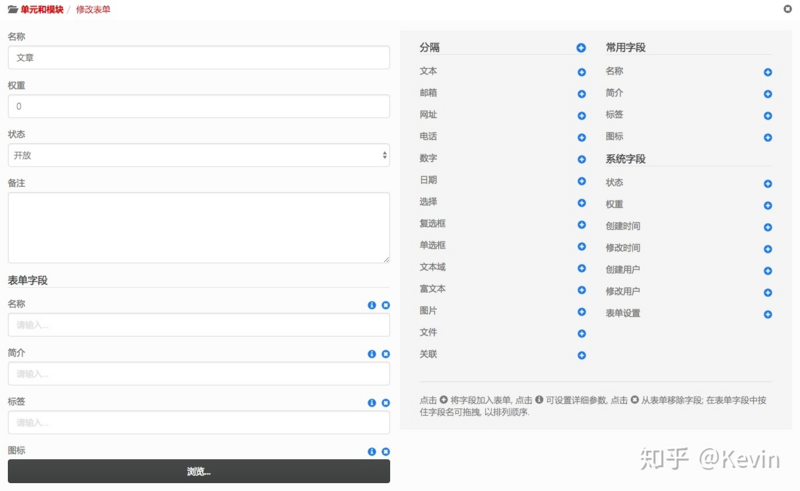Click the 标签 form field placeholder input
The image size is (800, 491).
199,423
